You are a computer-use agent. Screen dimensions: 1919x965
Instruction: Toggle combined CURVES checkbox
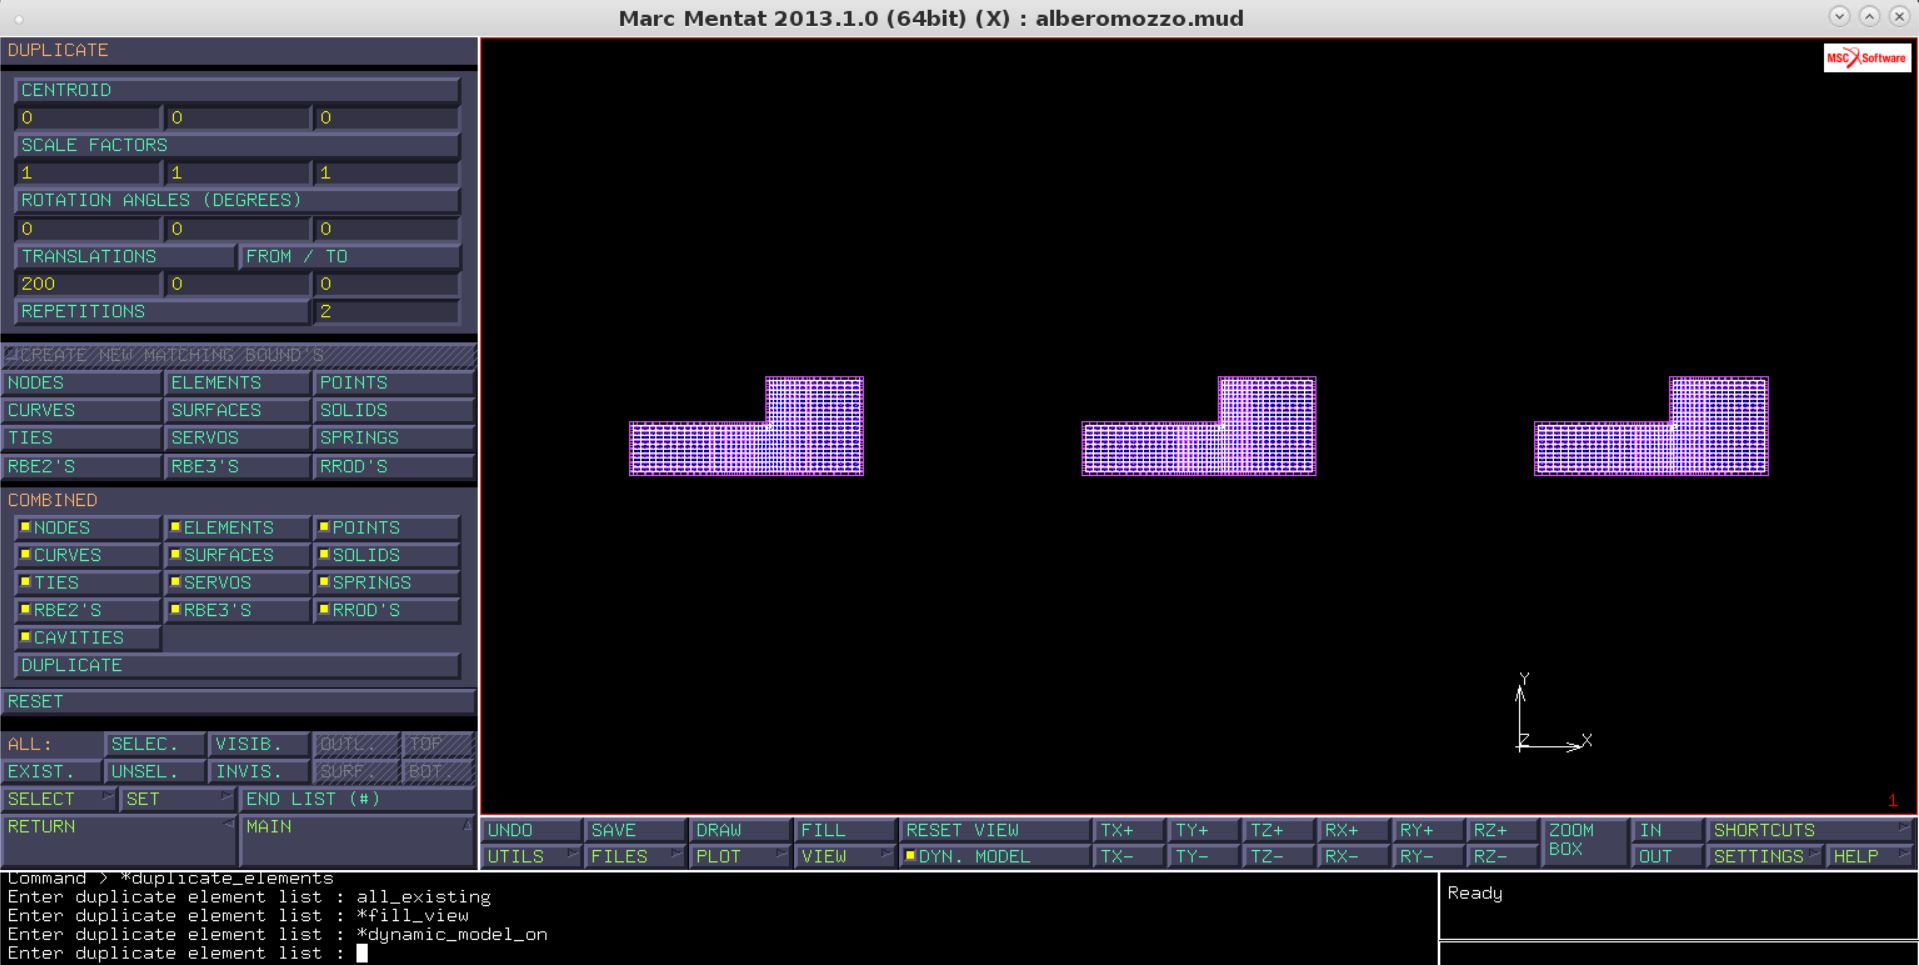[87, 555]
